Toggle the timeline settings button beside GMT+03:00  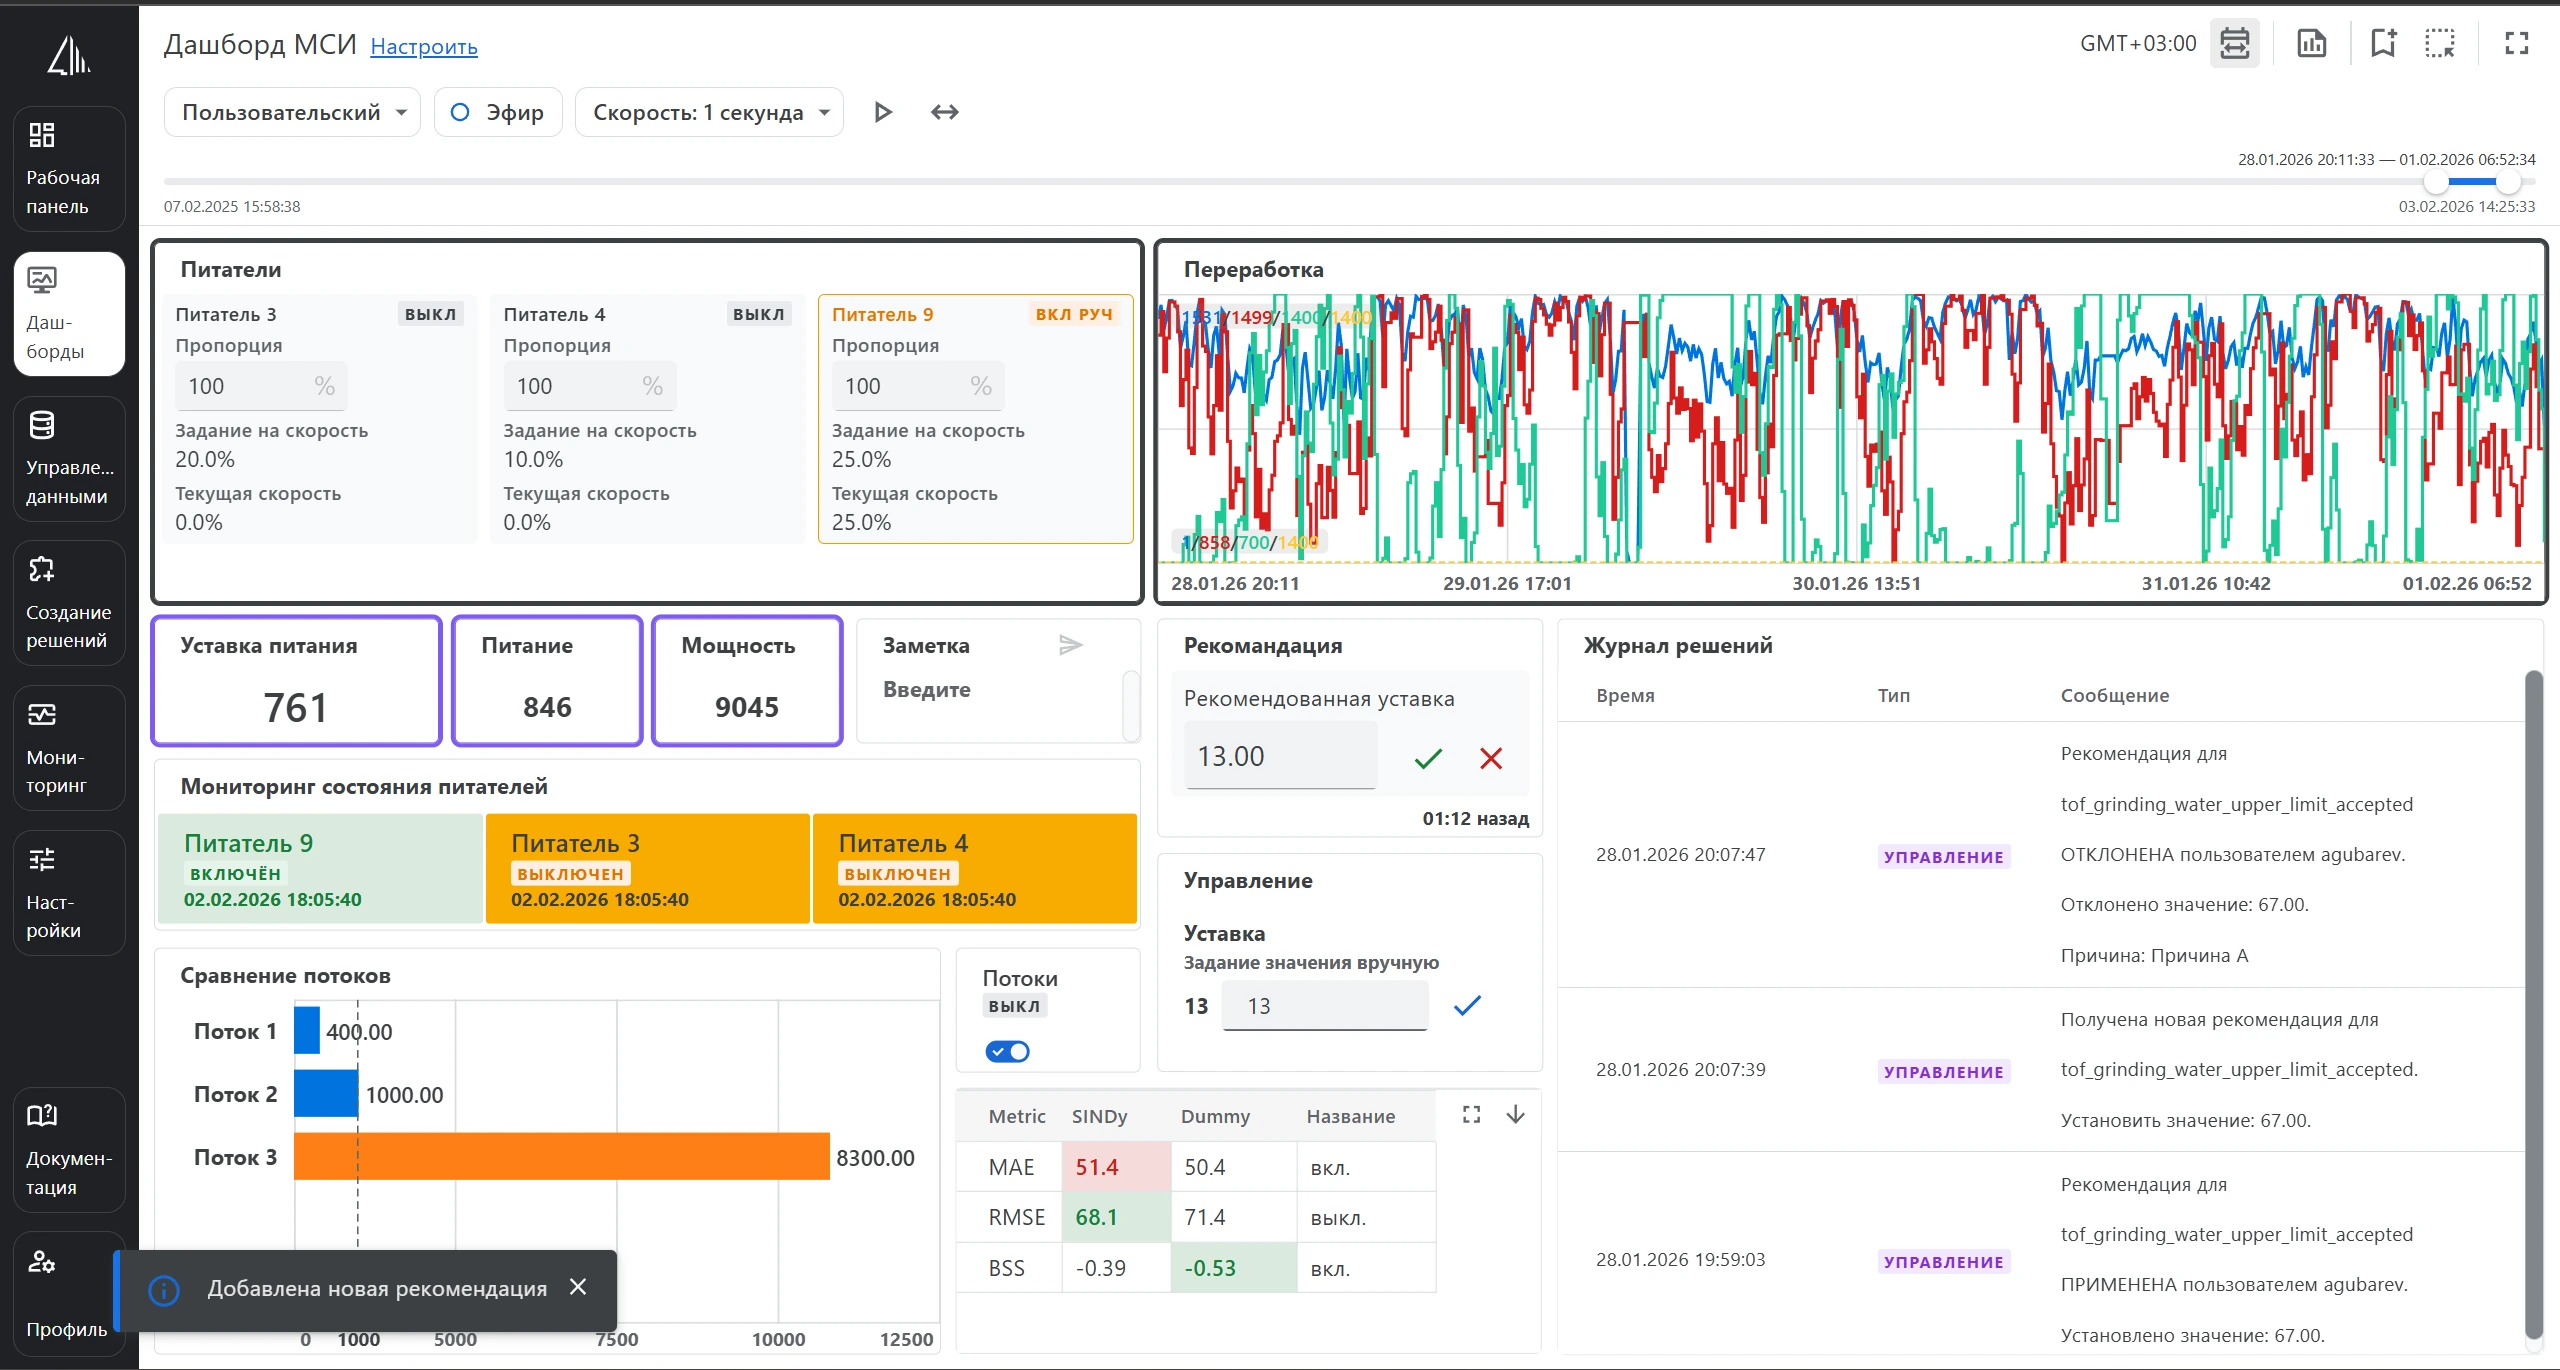(x=2234, y=43)
